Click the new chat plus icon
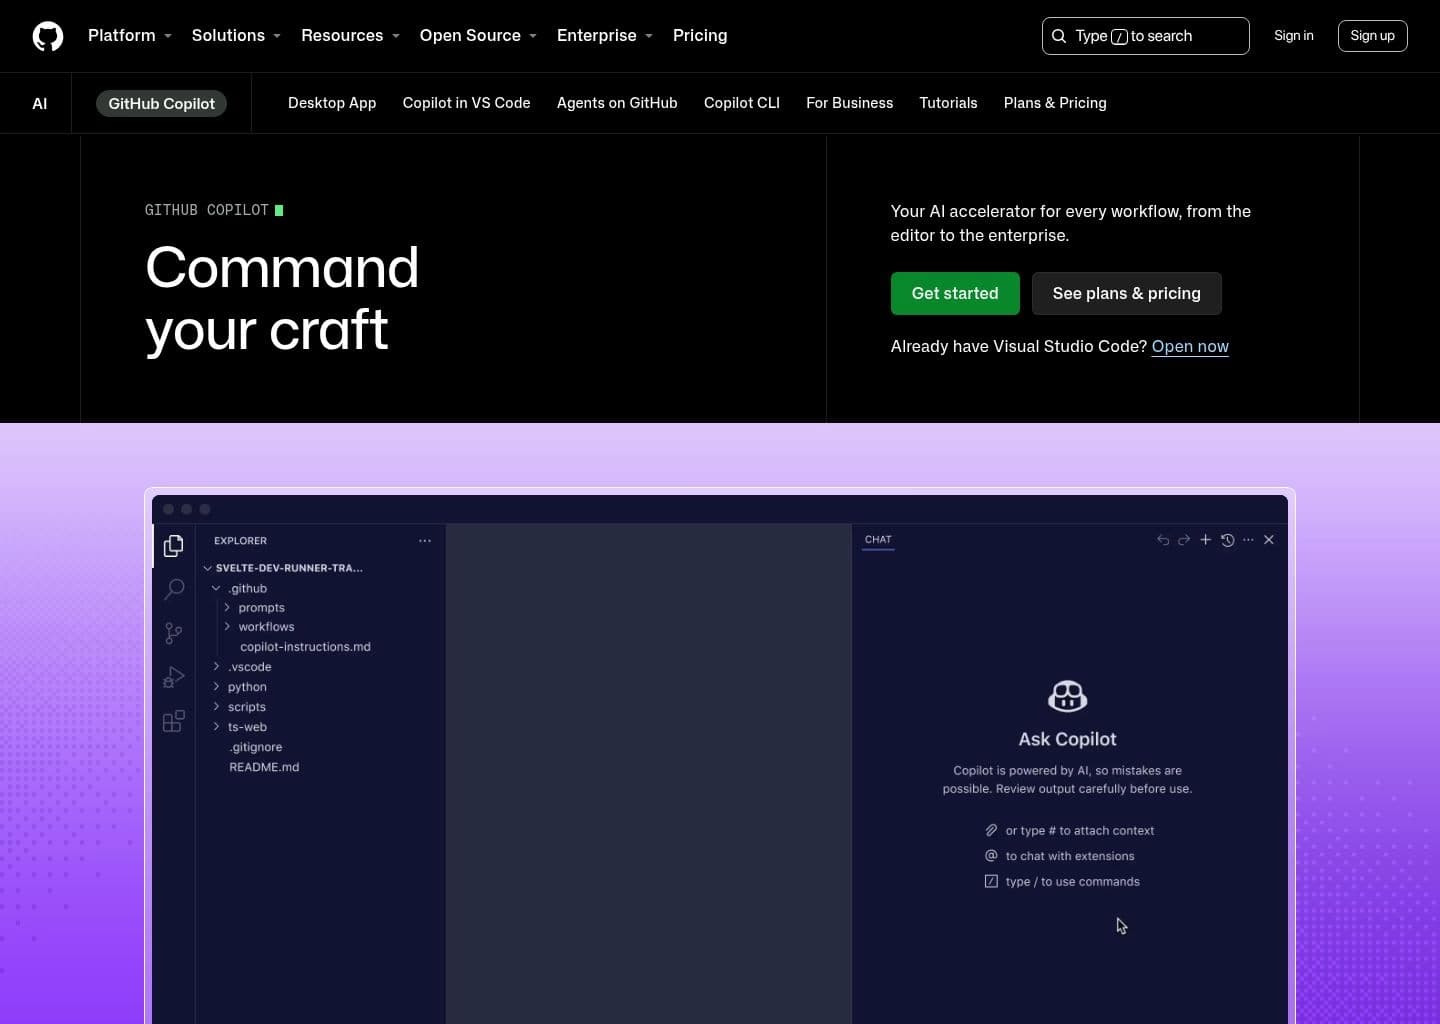Image resolution: width=1440 pixels, height=1024 pixels. pos(1205,540)
